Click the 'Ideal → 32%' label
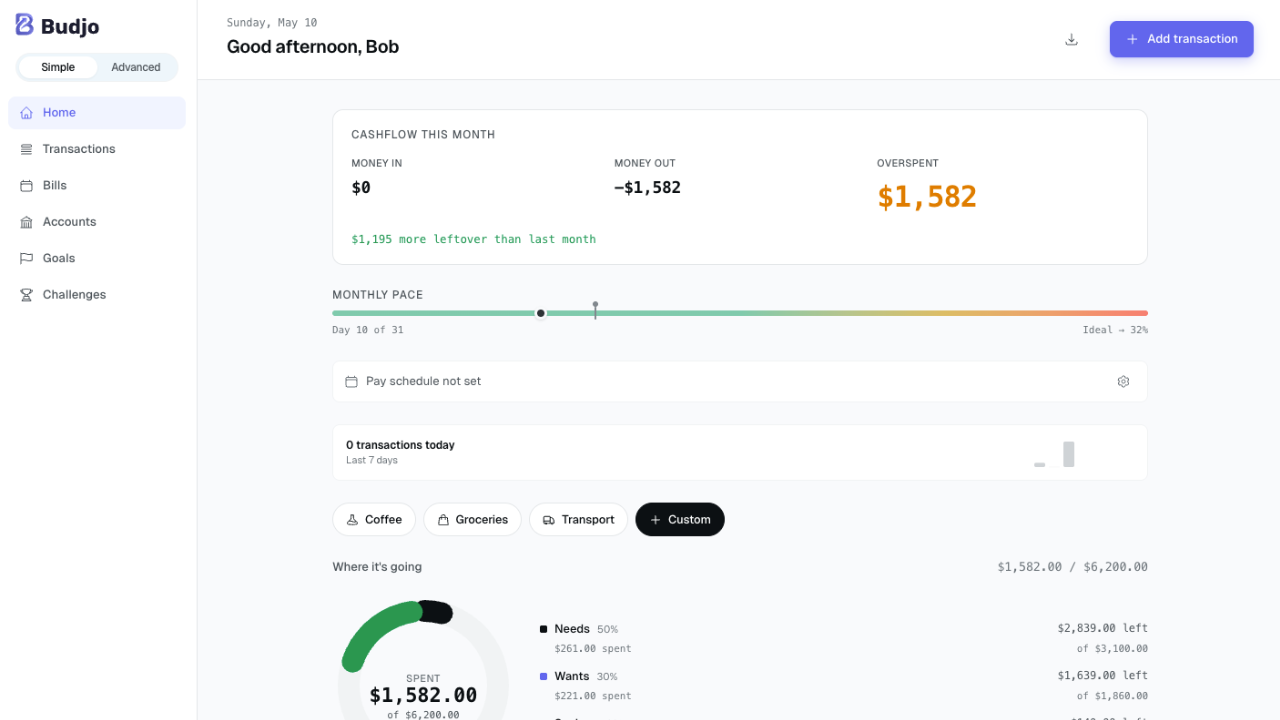 tap(1115, 330)
